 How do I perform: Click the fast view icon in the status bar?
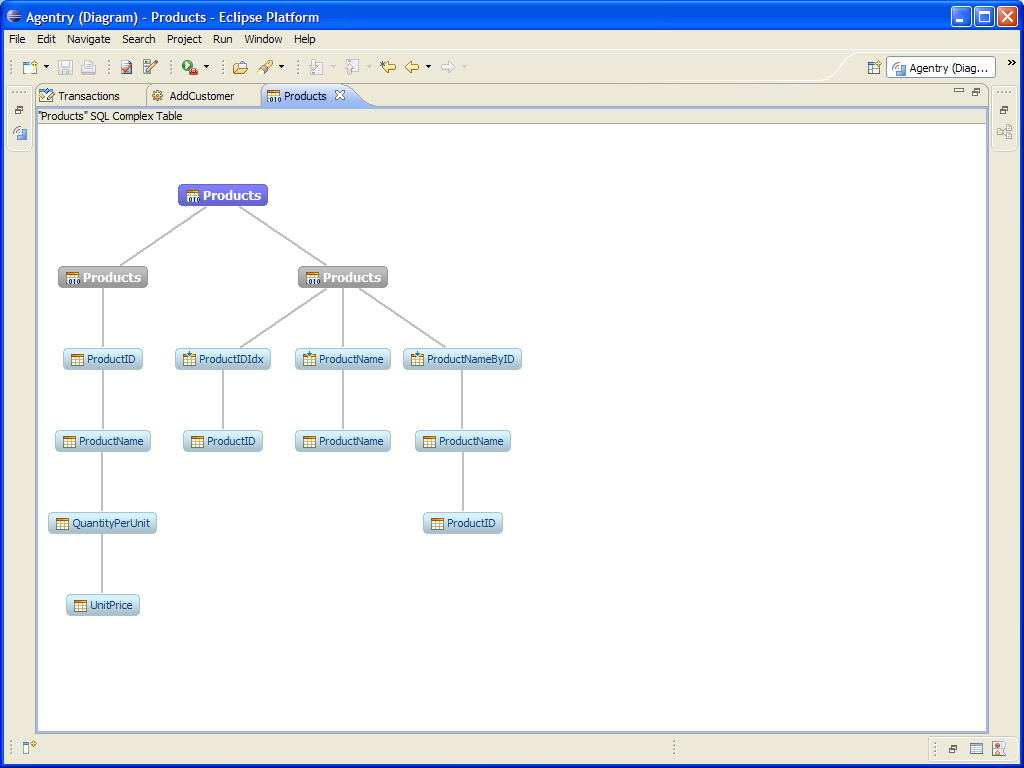click(29, 747)
